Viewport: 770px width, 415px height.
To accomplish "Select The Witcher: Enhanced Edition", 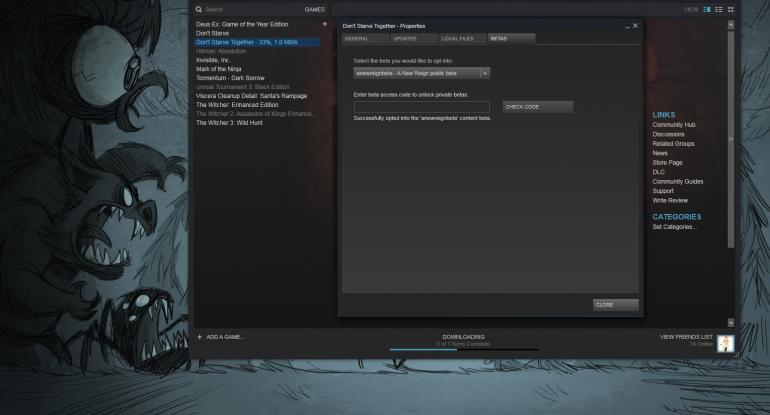I will pos(237,105).
